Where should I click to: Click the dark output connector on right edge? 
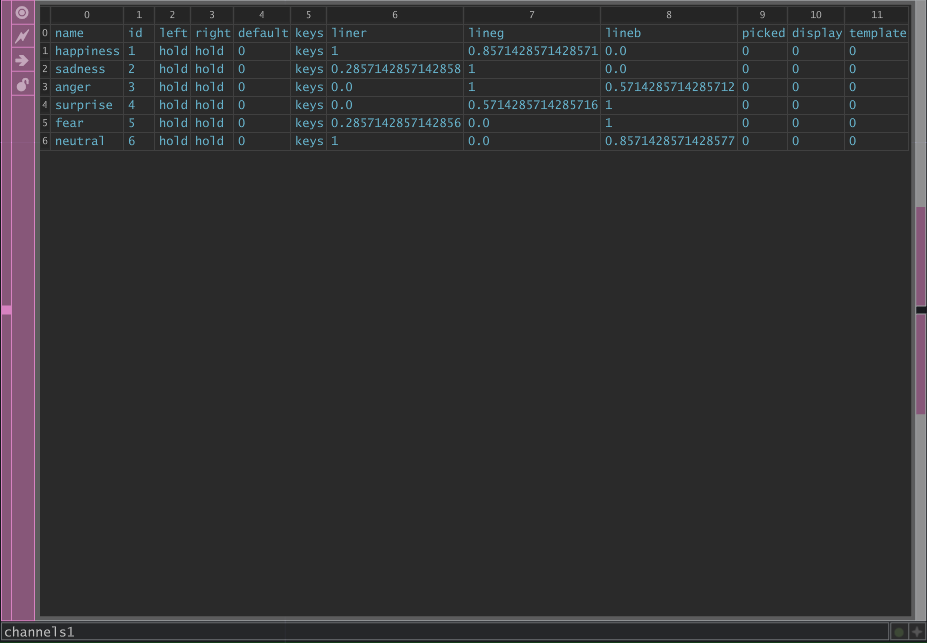[921, 310]
